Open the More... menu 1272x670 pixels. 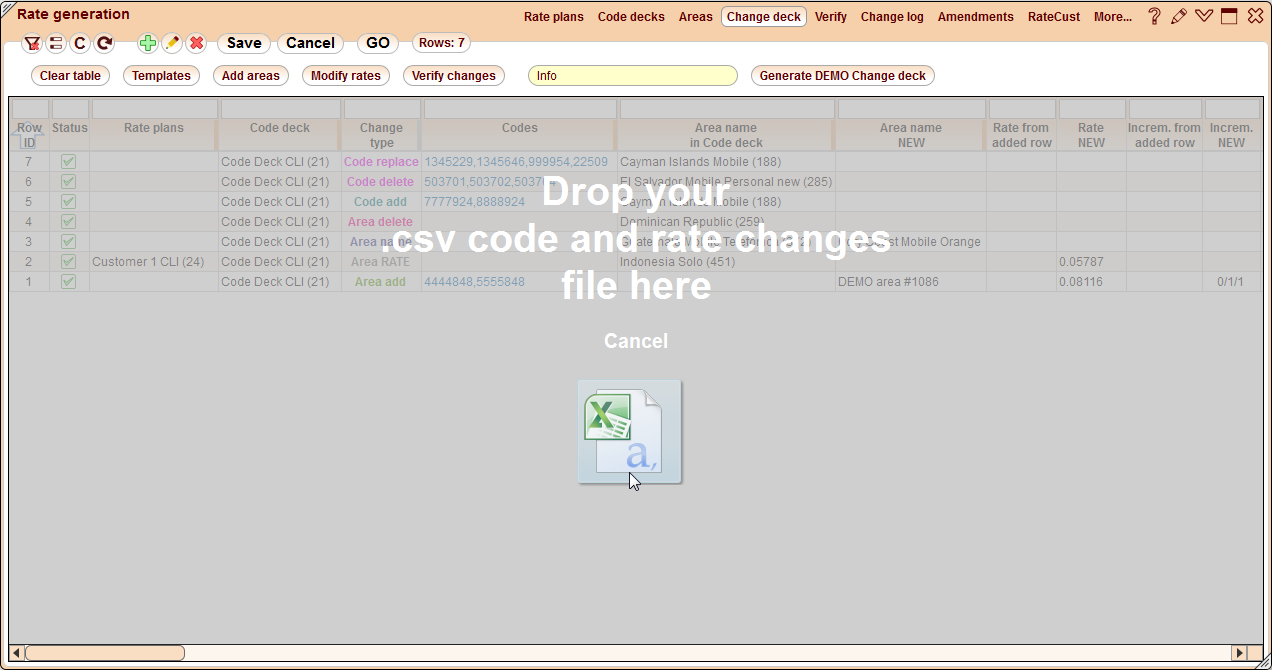pyautogui.click(x=1113, y=16)
